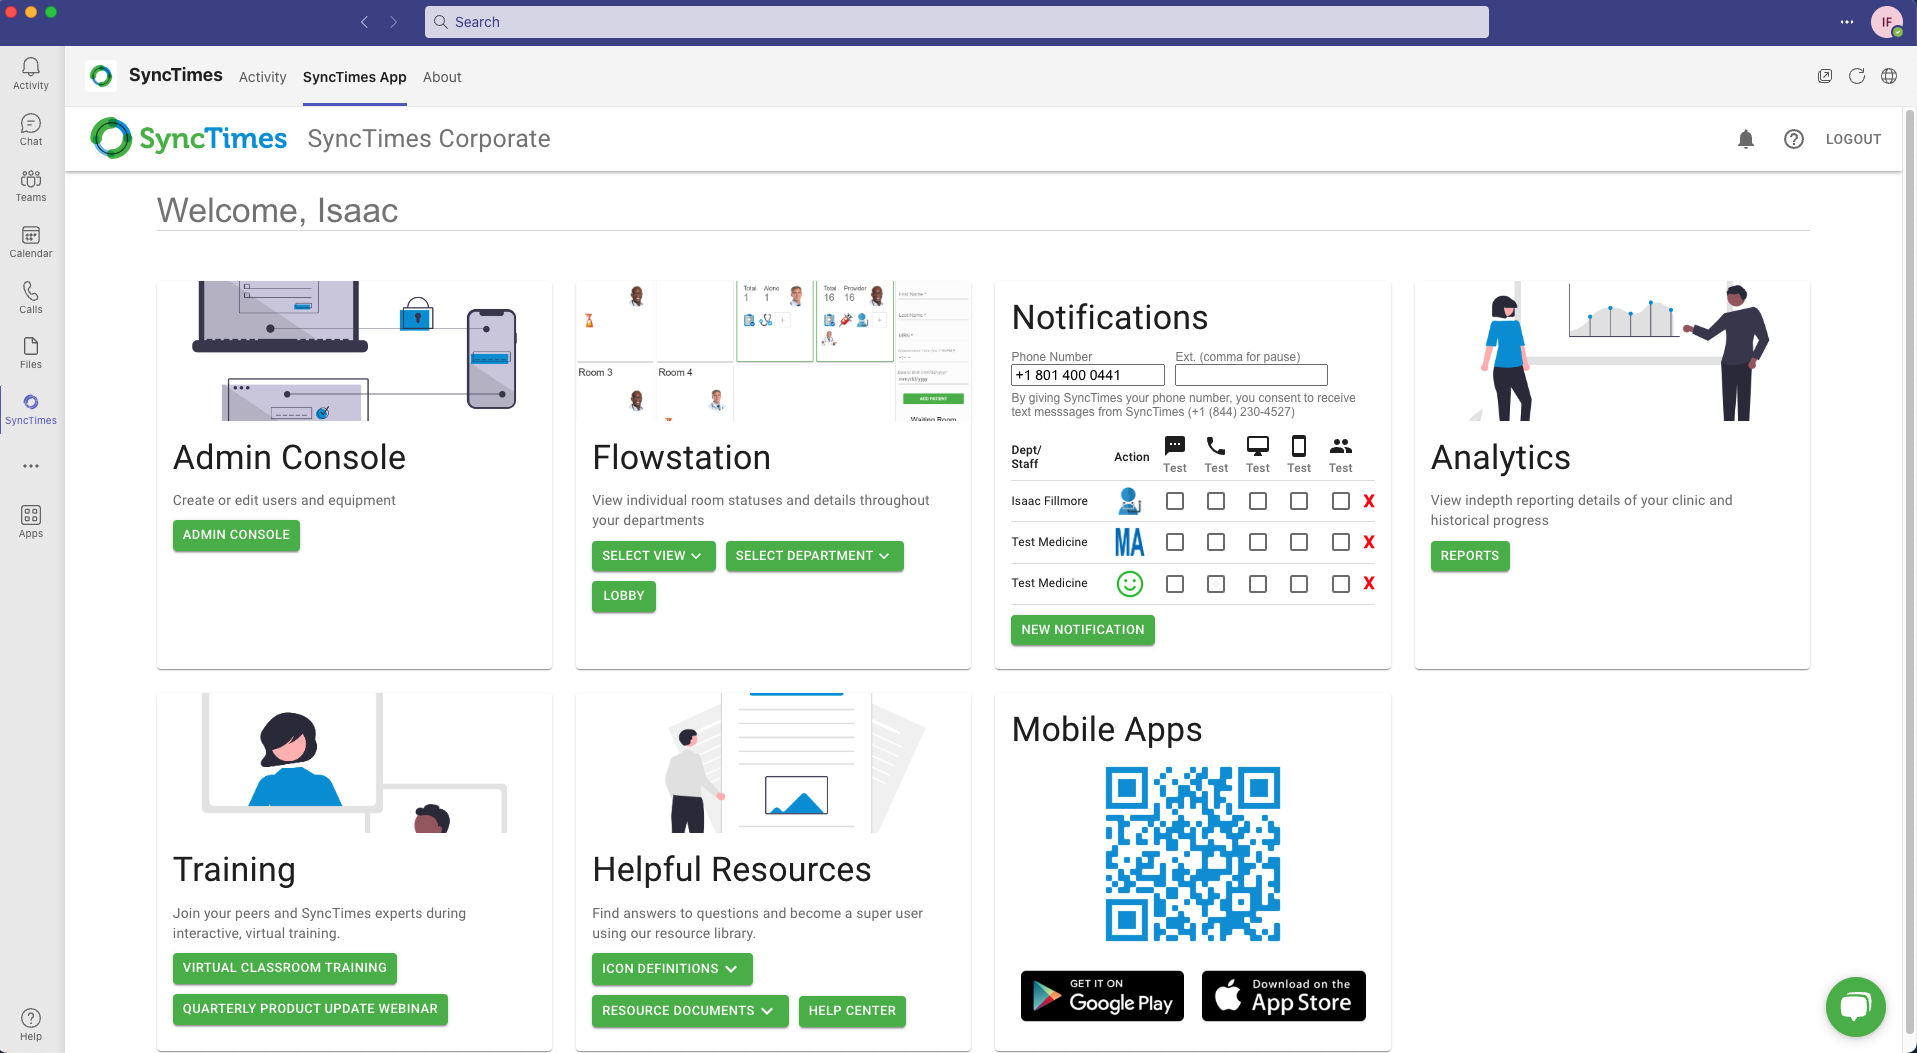
Task: Click the Phone Number field
Action: click(x=1087, y=375)
